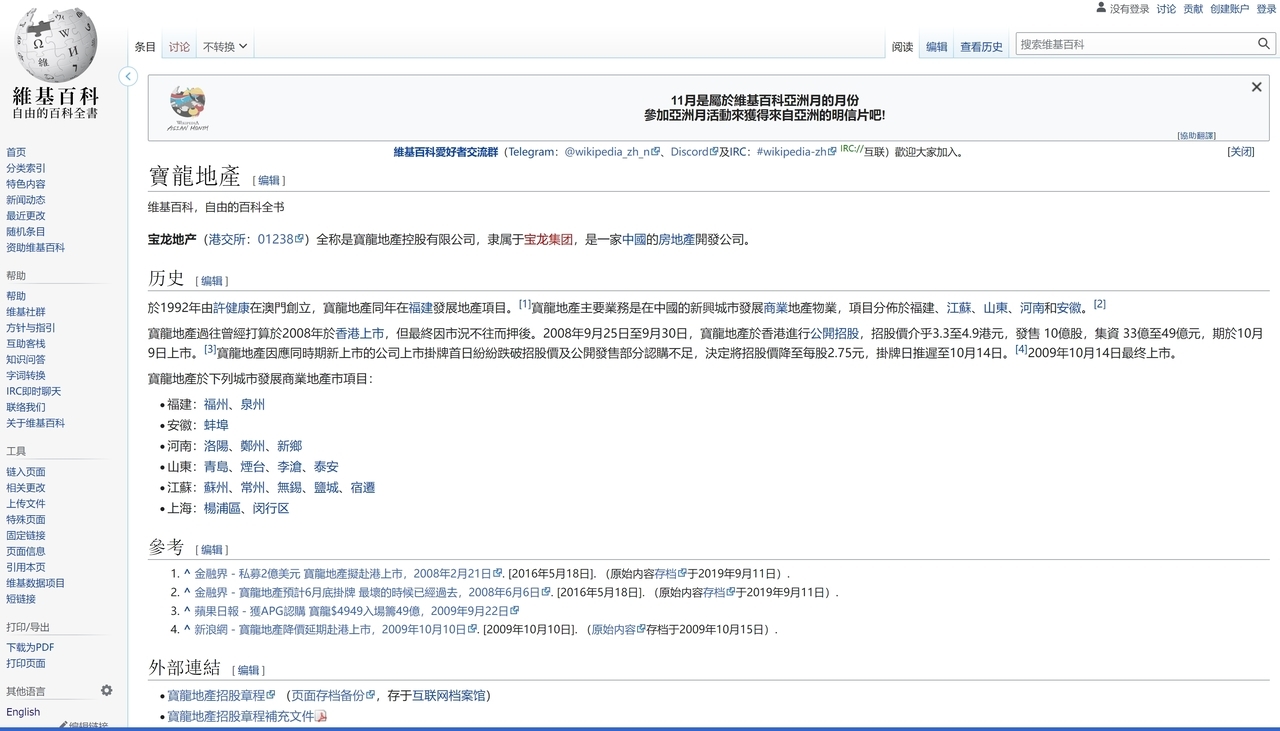Open 相关更改 in the tools section
1280x731 pixels.
click(26, 487)
